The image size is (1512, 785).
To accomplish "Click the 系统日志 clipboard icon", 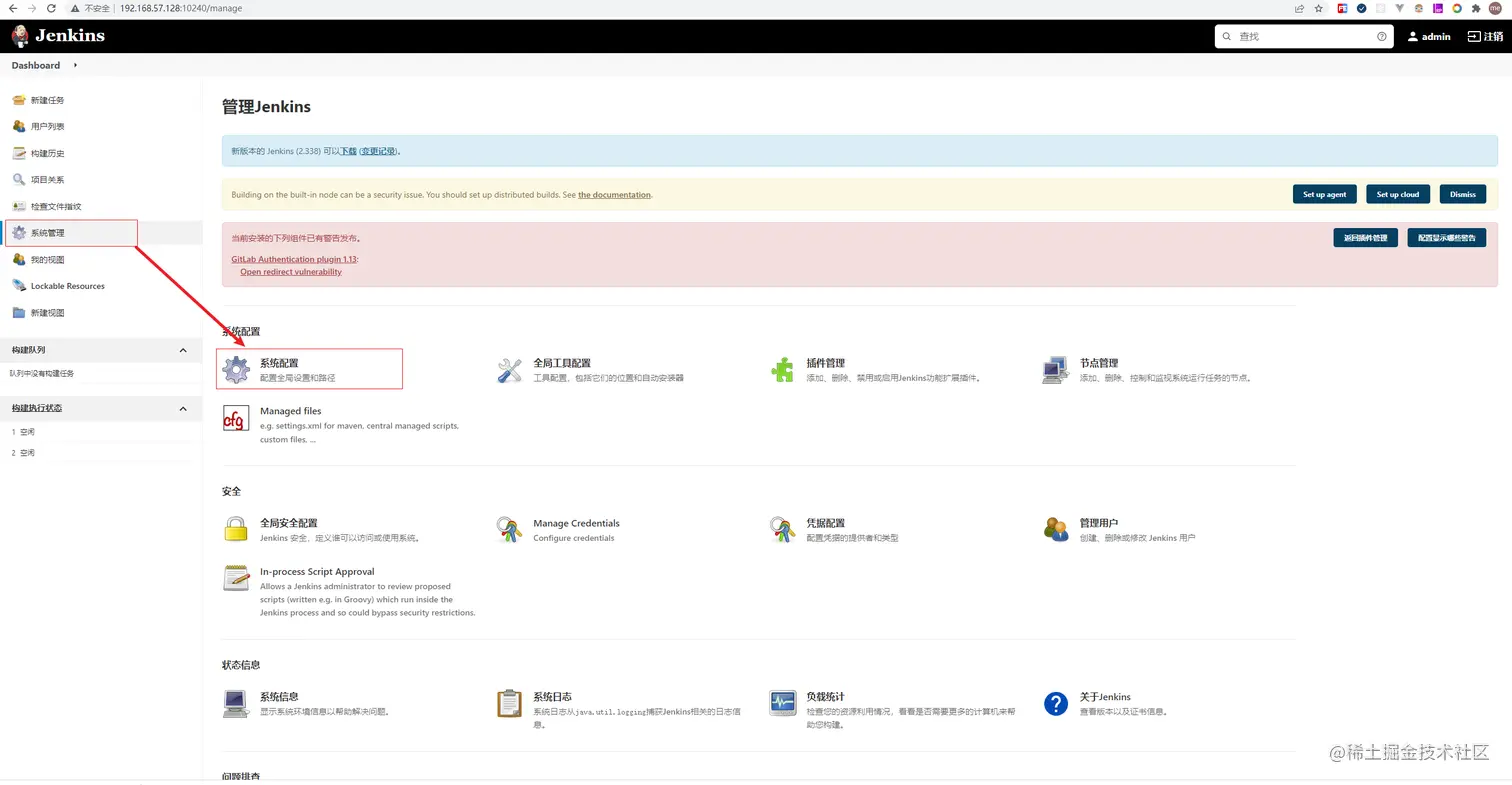I will (x=509, y=703).
